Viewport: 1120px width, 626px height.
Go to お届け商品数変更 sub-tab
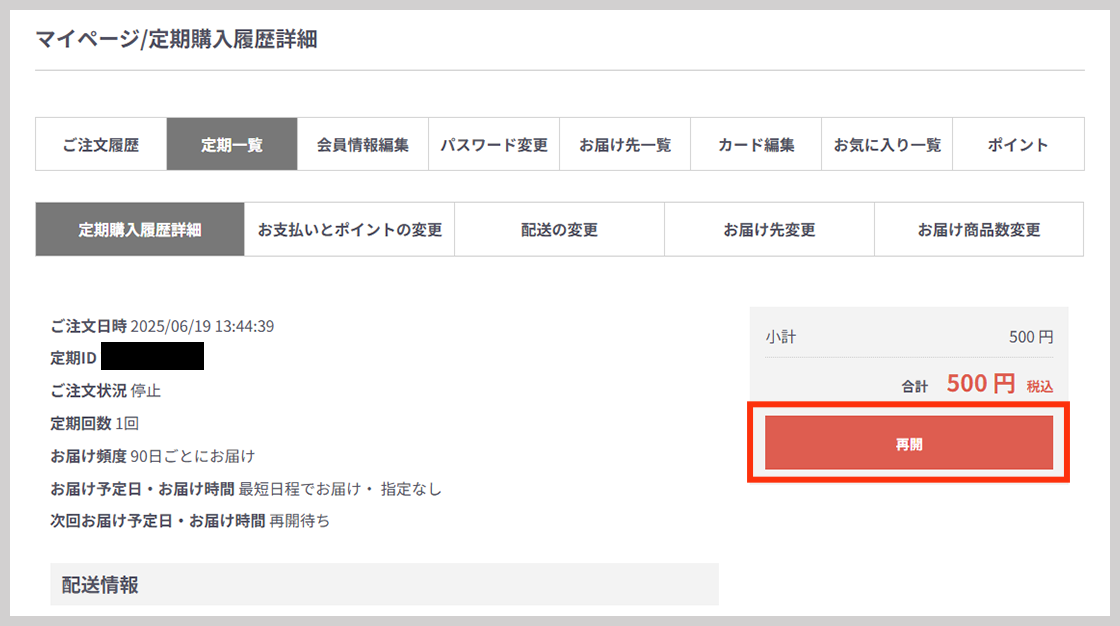979,230
